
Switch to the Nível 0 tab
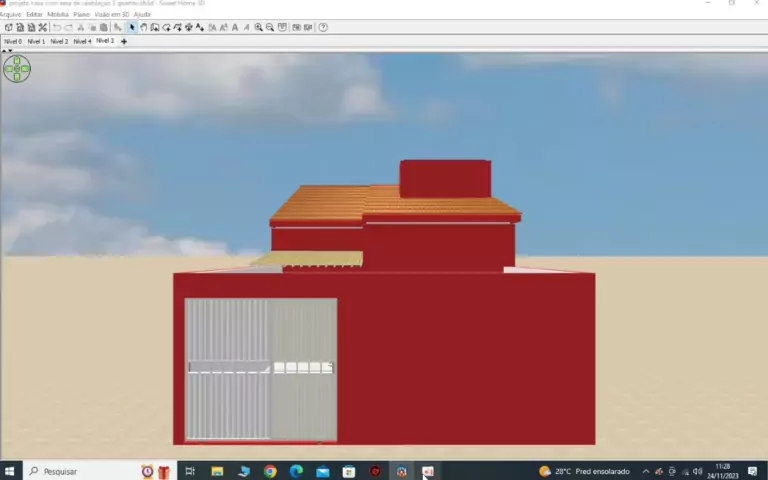tap(13, 42)
